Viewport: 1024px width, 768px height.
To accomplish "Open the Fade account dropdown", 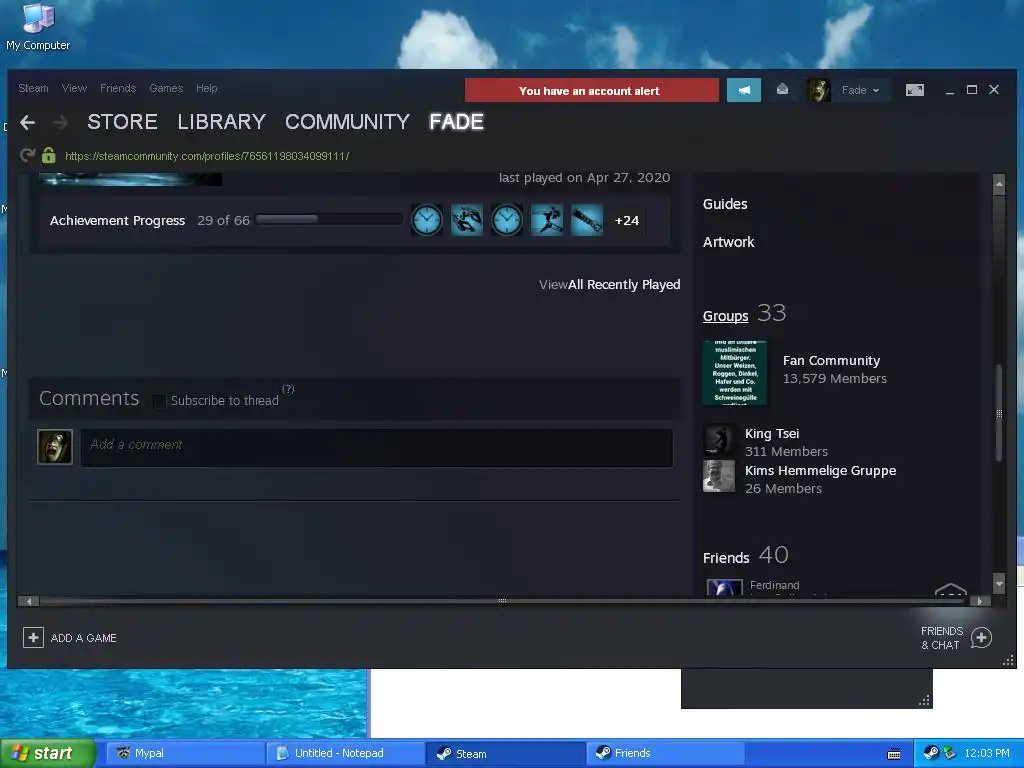I will pyautogui.click(x=860, y=90).
